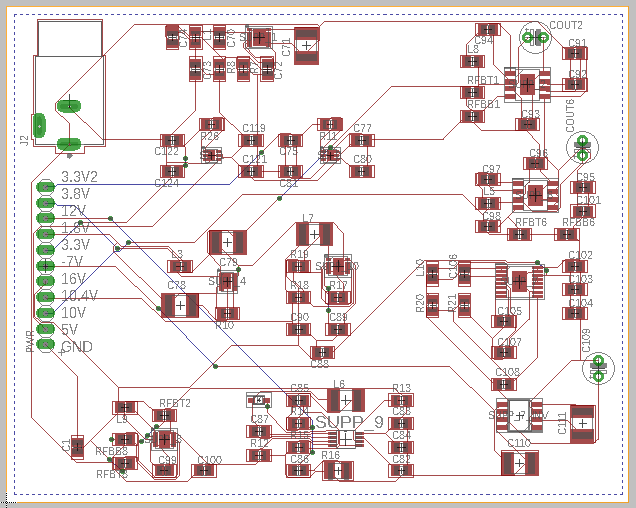Click capacitor C100 footprint
This screenshot has height=508, width=636.
tap(209, 471)
